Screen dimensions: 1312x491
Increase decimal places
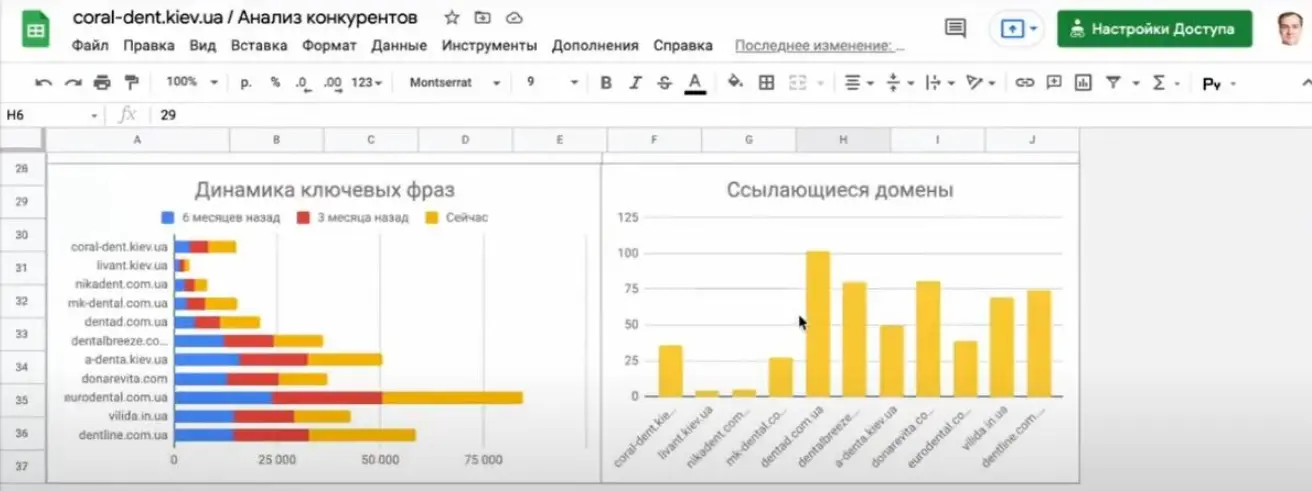[334, 83]
